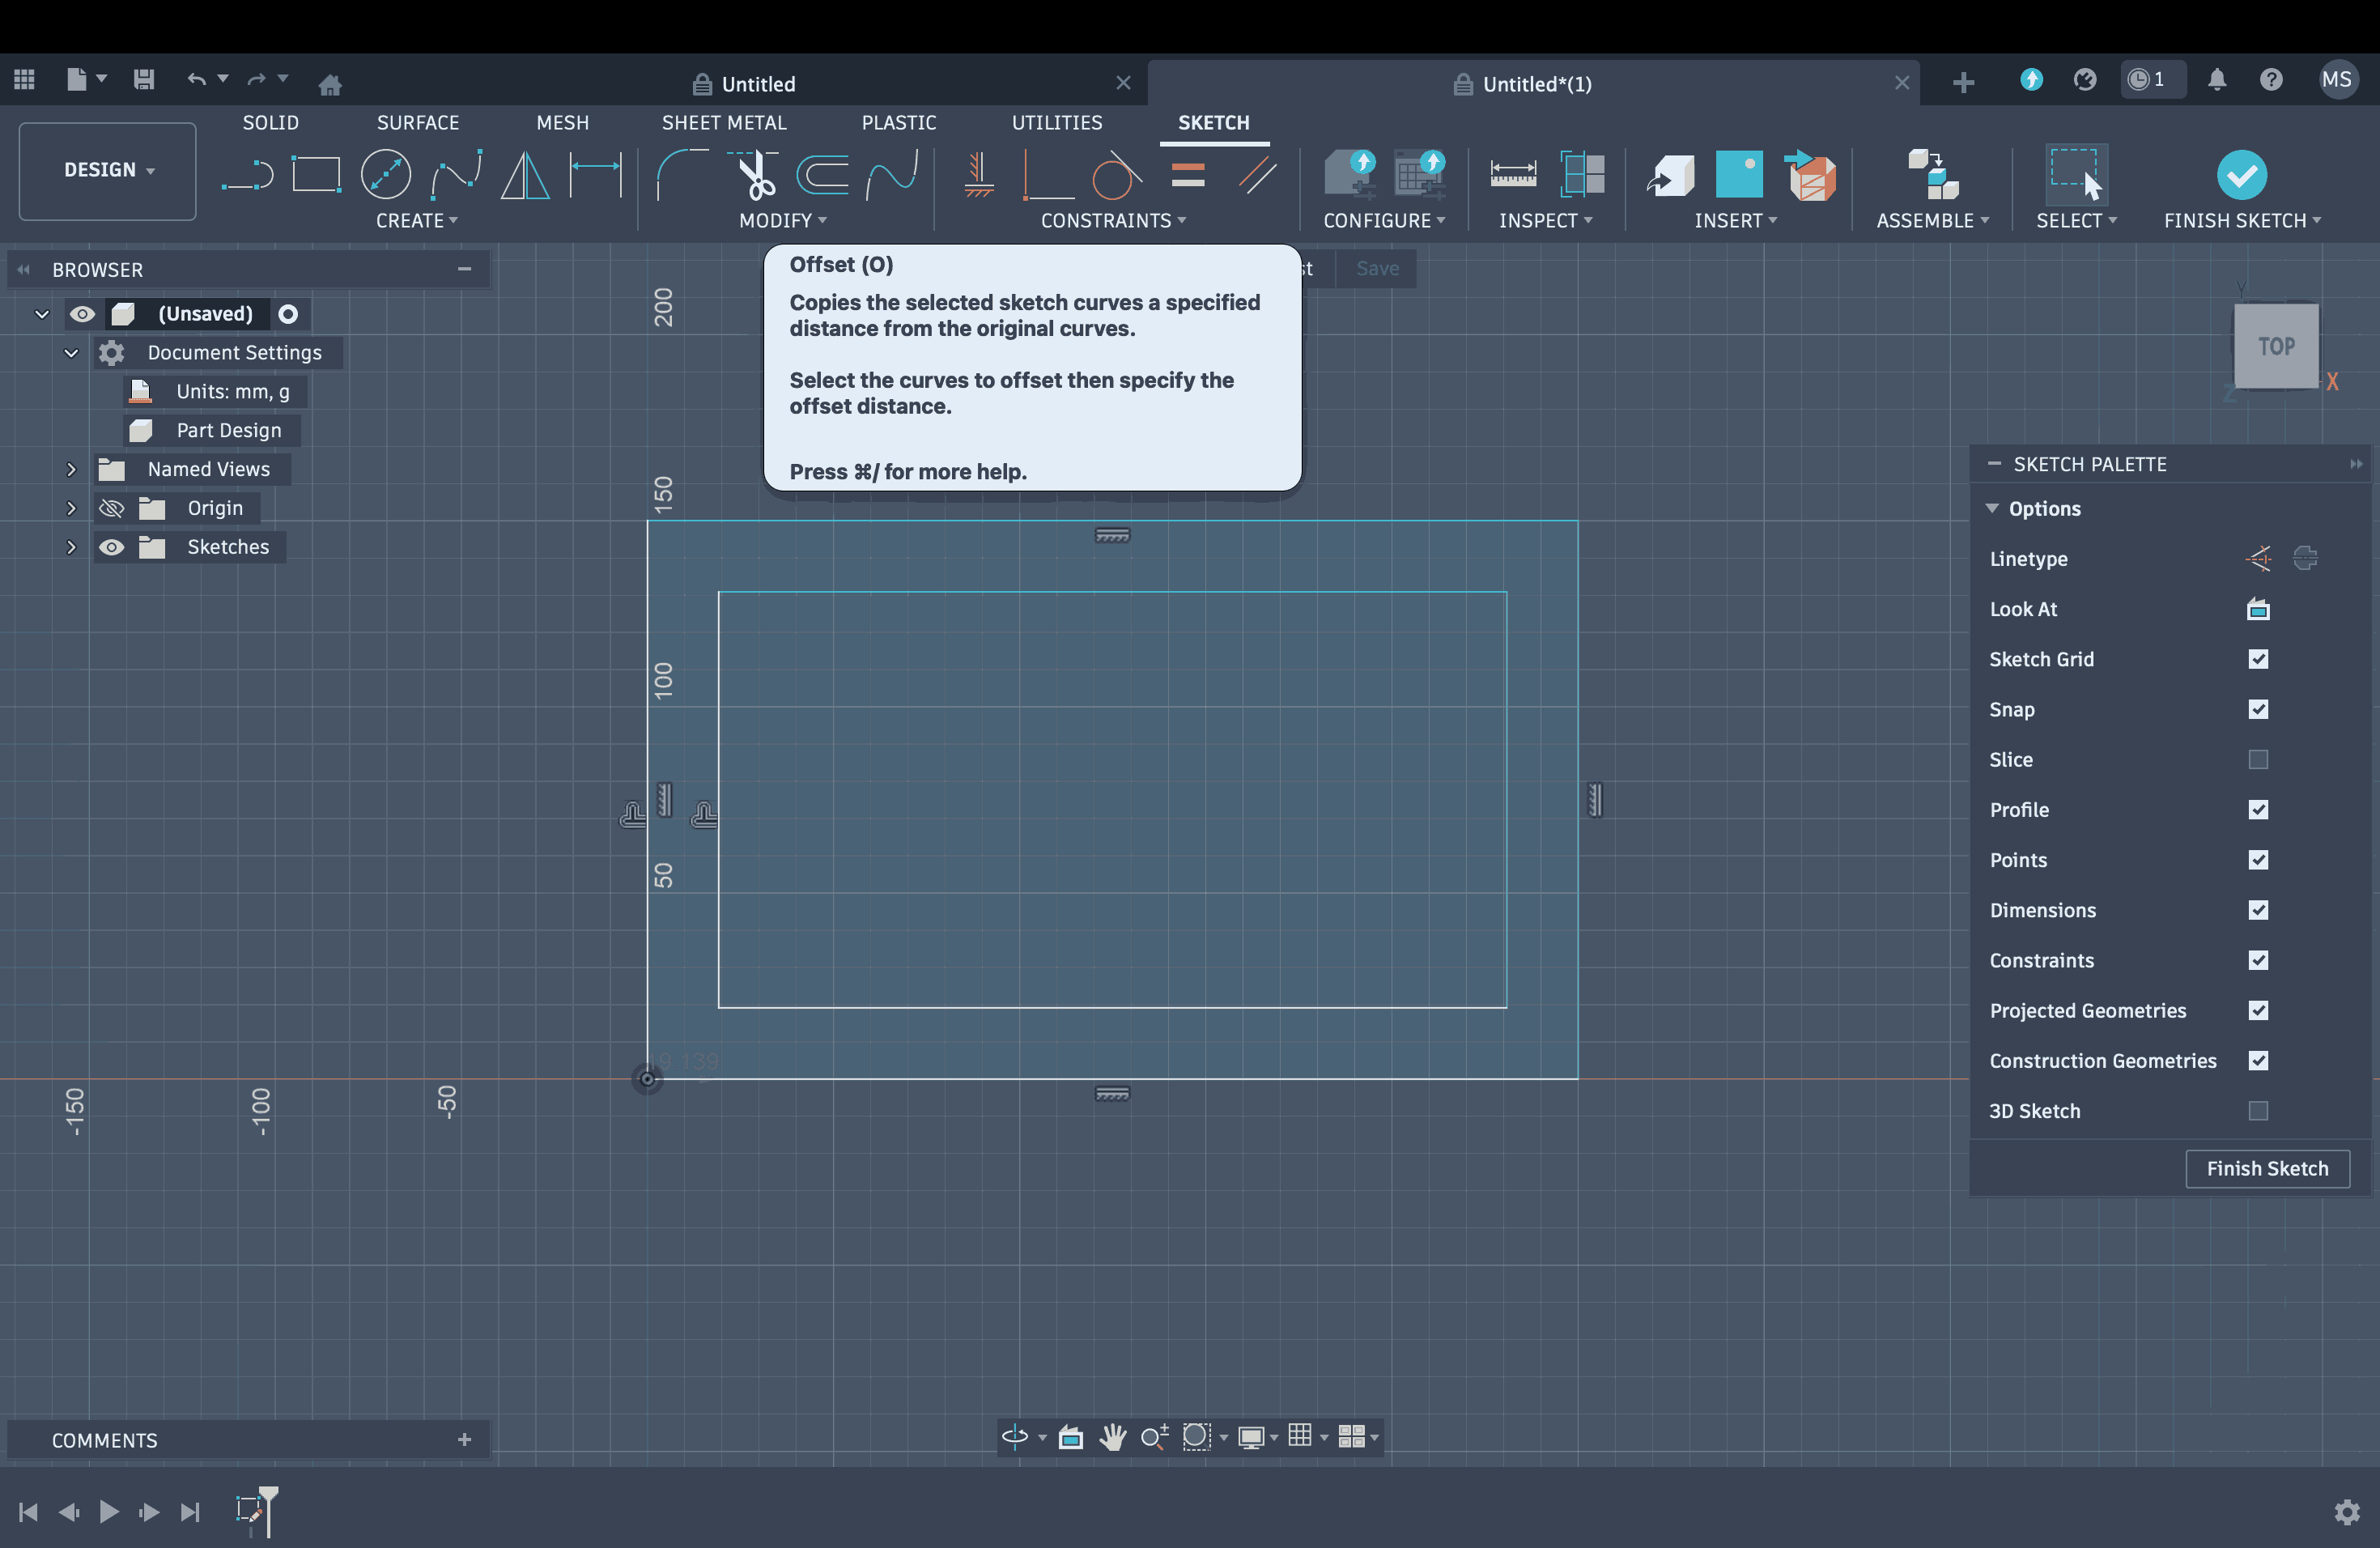The width and height of the screenshot is (2380, 1548).
Task: Open the MODIFY dropdown menu
Action: pos(782,221)
